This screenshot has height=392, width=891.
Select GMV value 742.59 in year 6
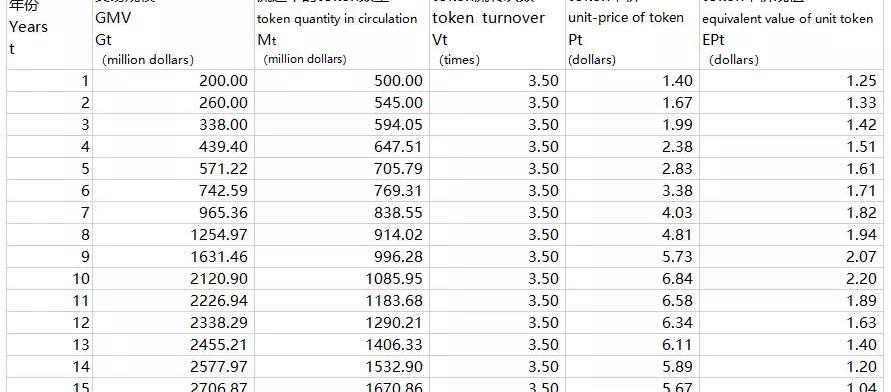click(173, 191)
